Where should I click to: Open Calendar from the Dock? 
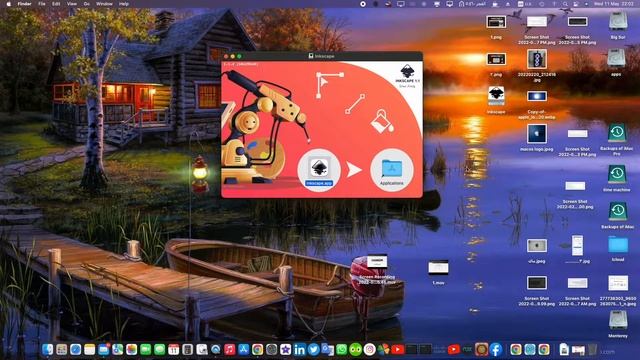(x=173, y=349)
